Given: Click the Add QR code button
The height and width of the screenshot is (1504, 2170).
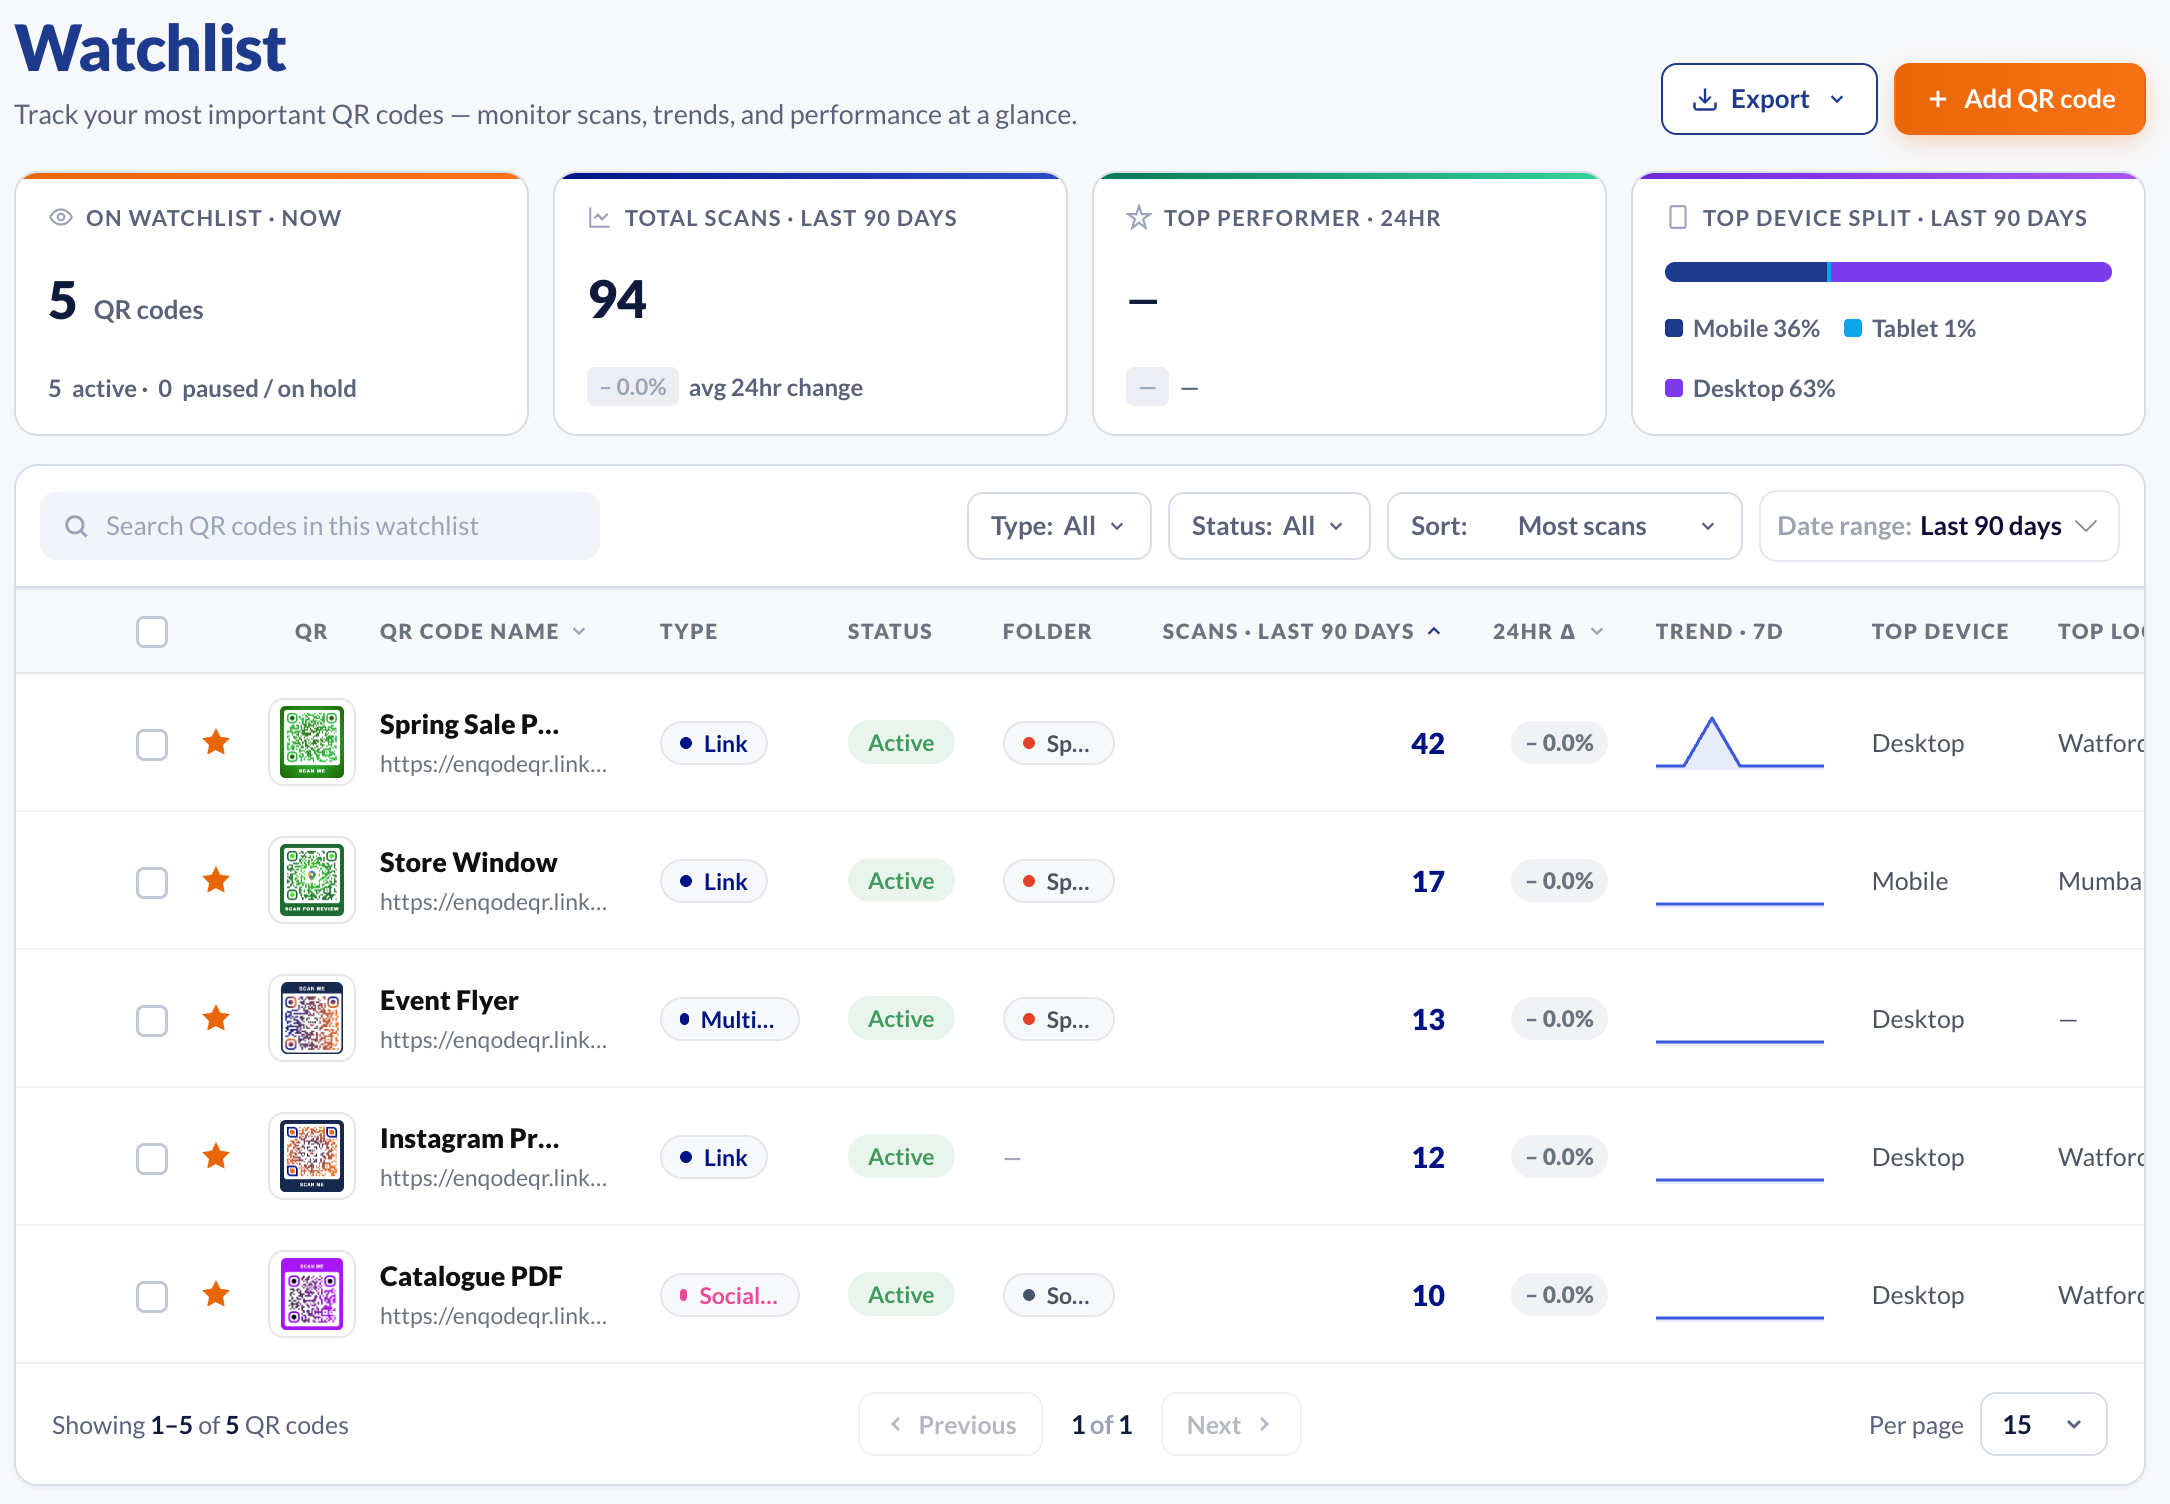Looking at the screenshot, I should pyautogui.click(x=2019, y=99).
